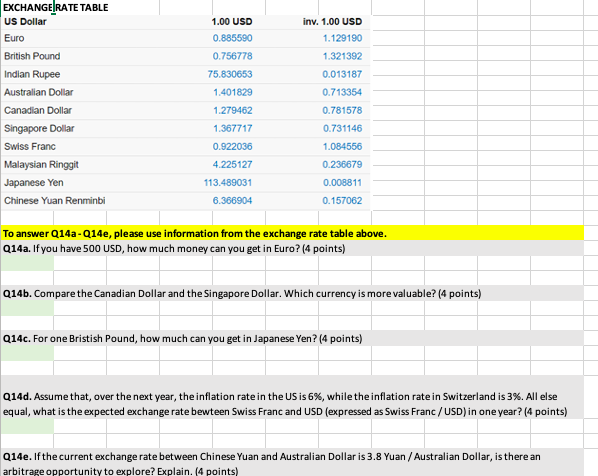
Task: Click Japanese Yen rate 113.489031
Action: tap(228, 182)
